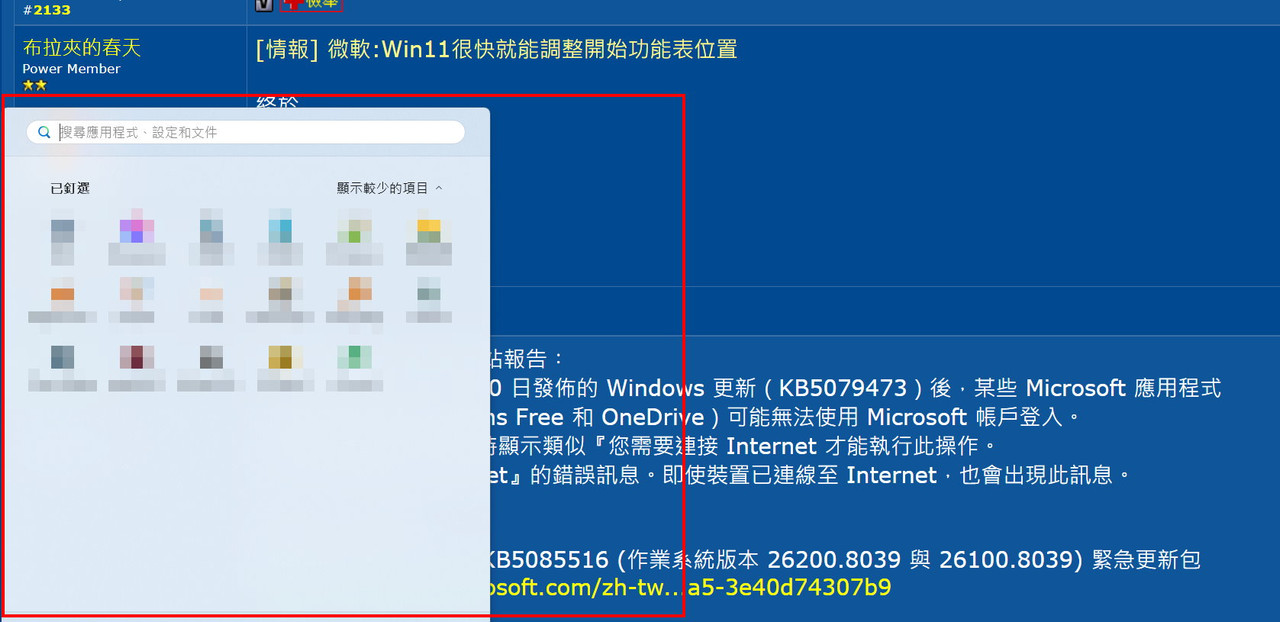Screen dimensions: 1280x622
Task: Open the [情報] 微軟:Win11 thread title
Action: [496, 49]
